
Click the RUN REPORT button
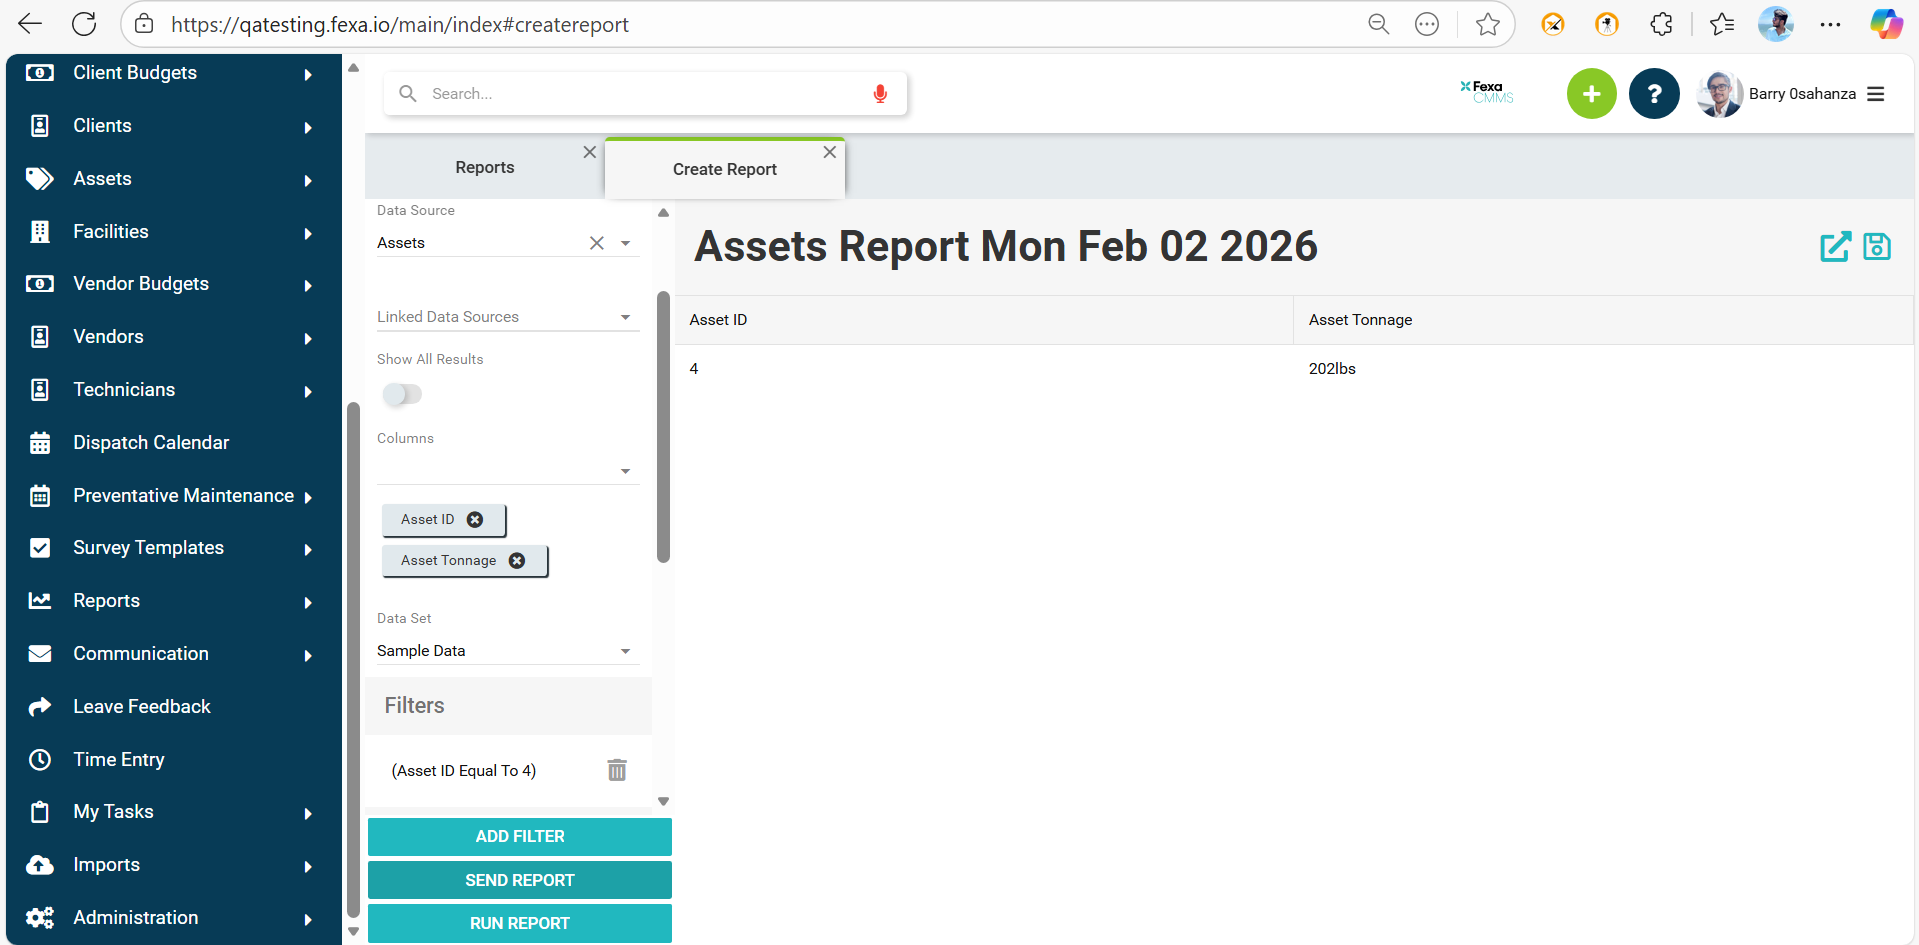coord(519,924)
